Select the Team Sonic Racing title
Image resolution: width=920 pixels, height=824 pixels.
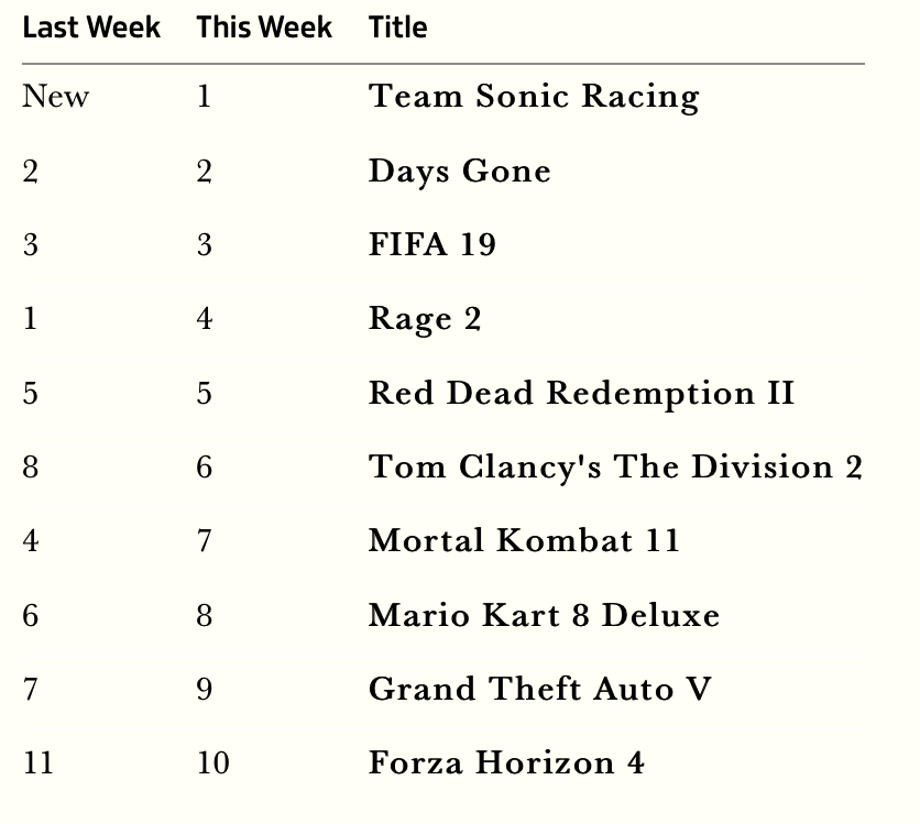pos(533,97)
